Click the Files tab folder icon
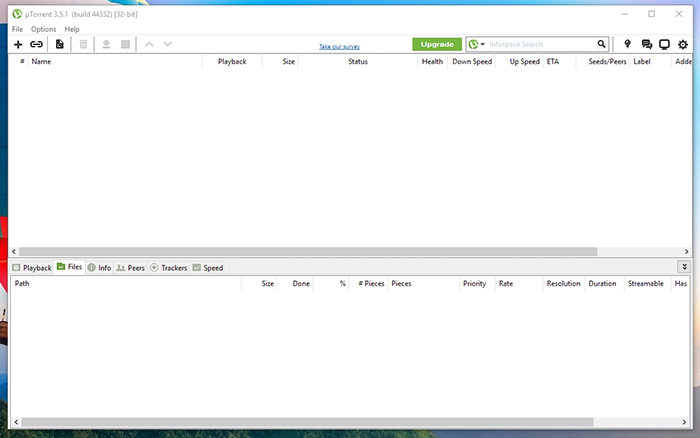Image resolution: width=700 pixels, height=438 pixels. [61, 267]
